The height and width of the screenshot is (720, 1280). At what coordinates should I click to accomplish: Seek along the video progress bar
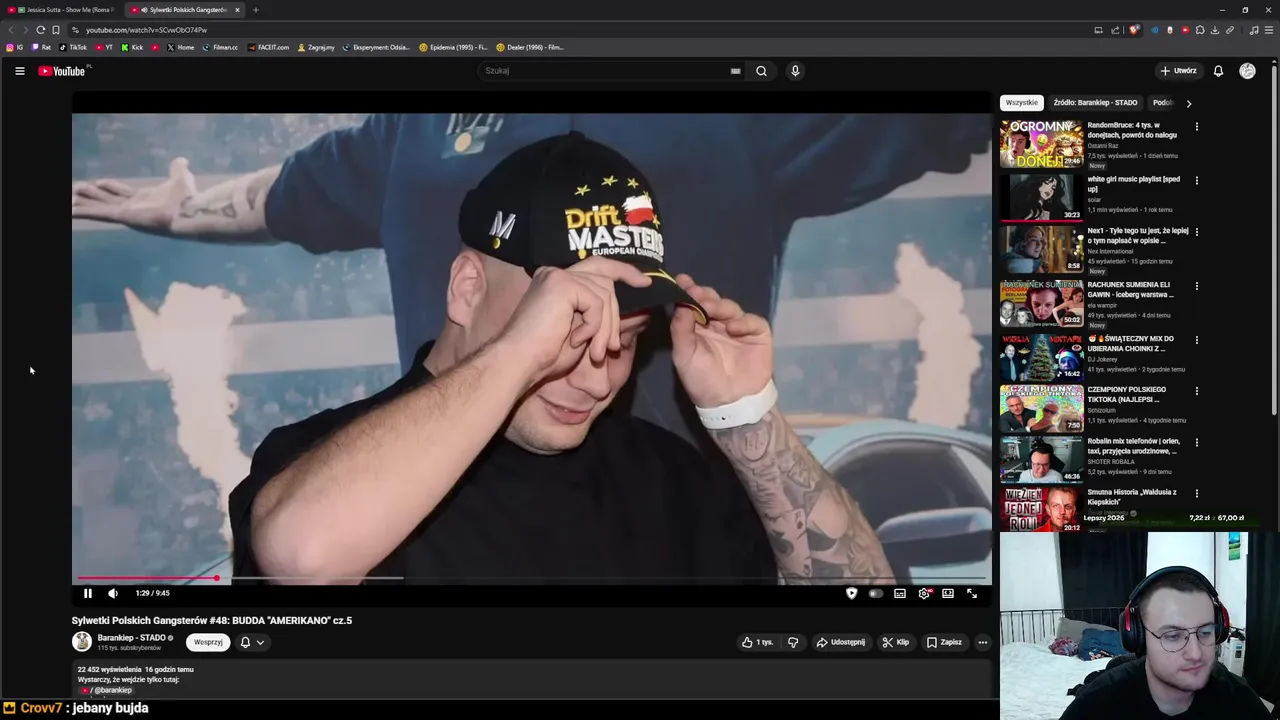(531, 578)
